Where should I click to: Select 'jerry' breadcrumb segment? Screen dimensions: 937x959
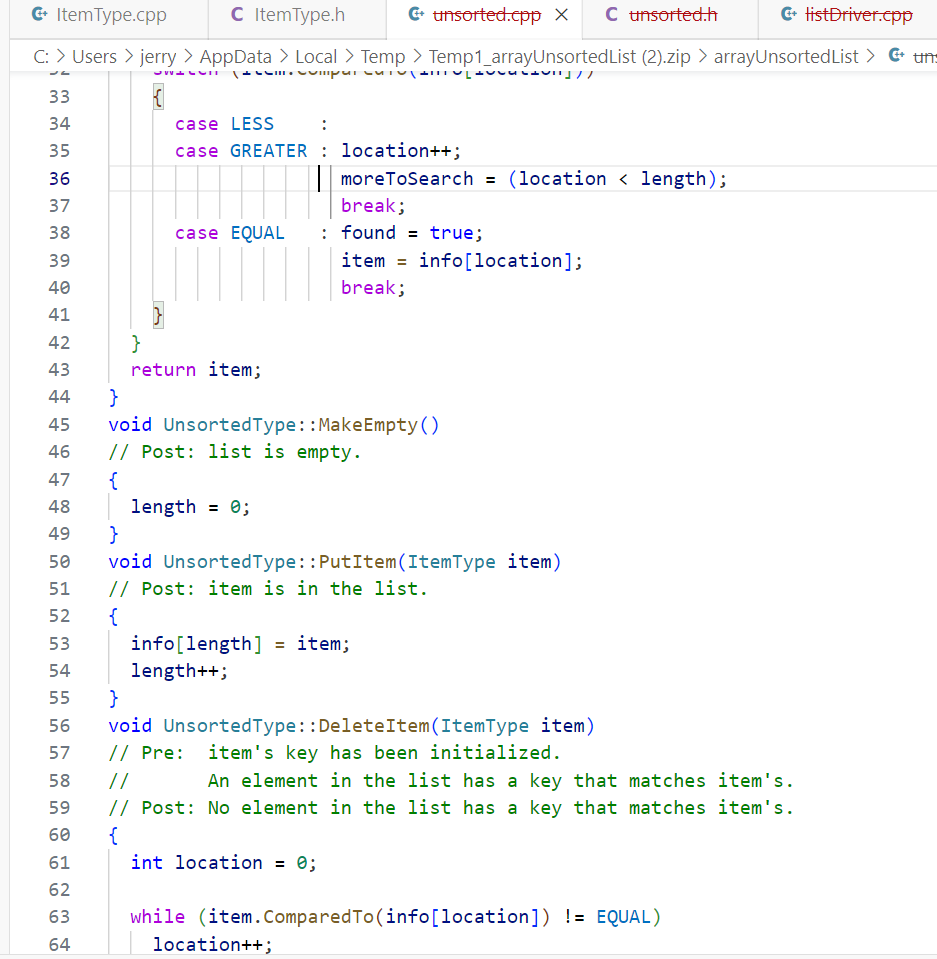tap(158, 57)
